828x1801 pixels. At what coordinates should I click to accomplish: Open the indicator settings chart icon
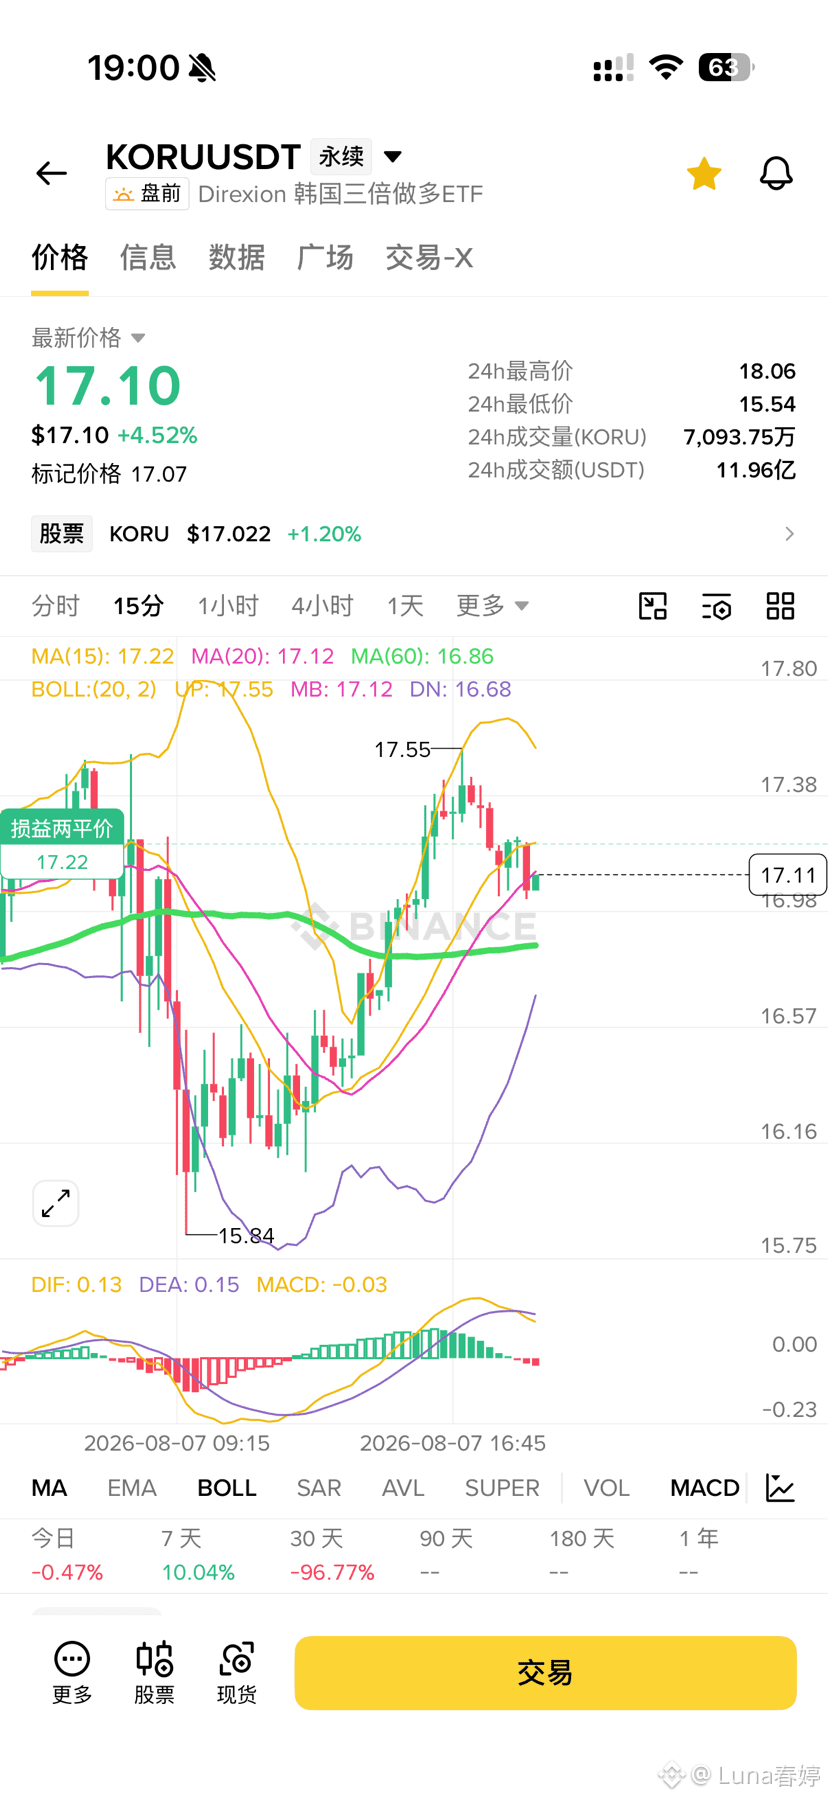click(780, 1488)
